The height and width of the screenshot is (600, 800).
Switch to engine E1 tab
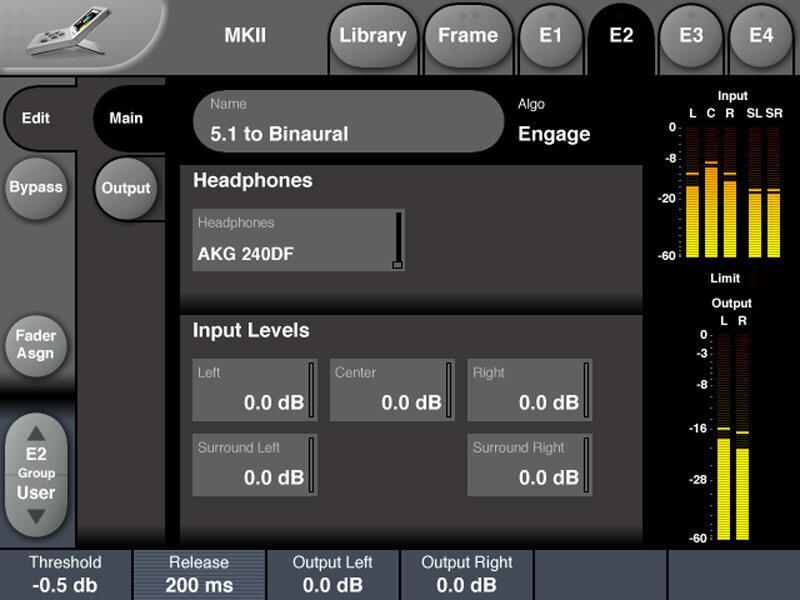click(x=551, y=36)
